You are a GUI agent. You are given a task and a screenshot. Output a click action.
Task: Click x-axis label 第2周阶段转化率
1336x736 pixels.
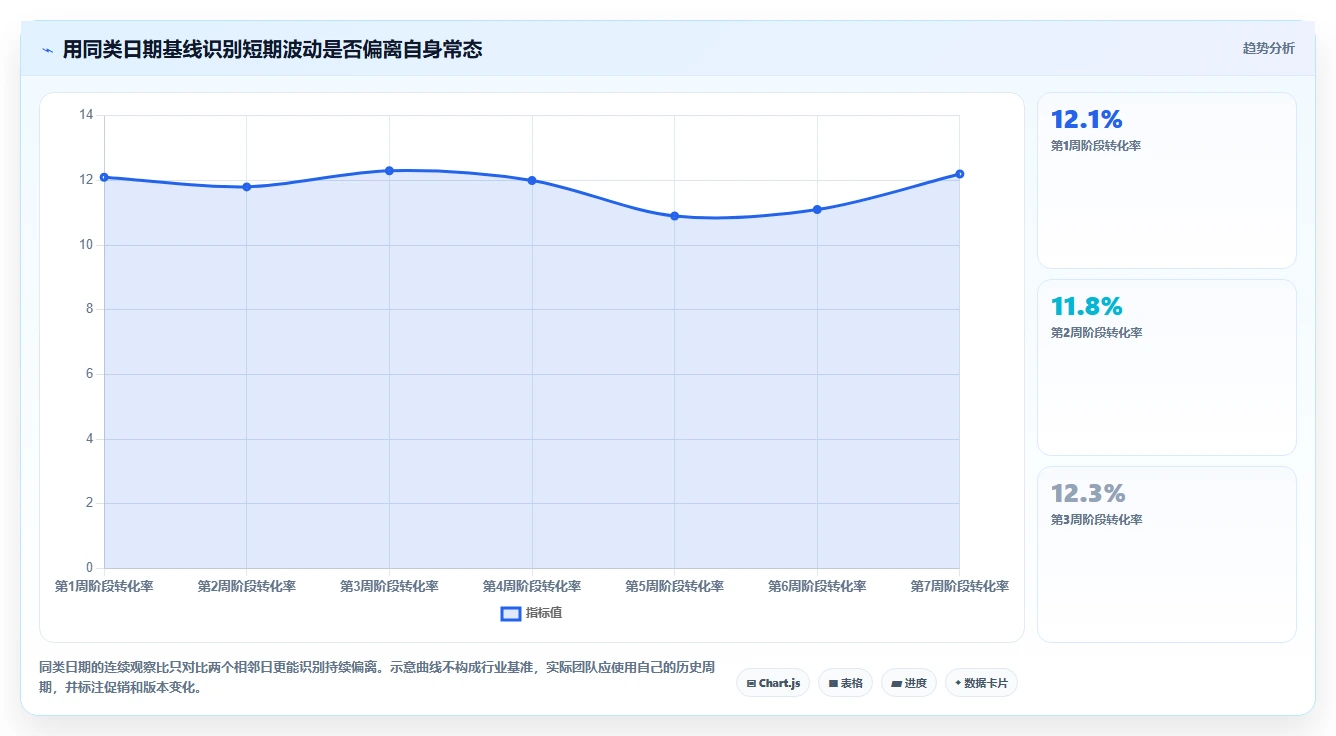point(247,586)
